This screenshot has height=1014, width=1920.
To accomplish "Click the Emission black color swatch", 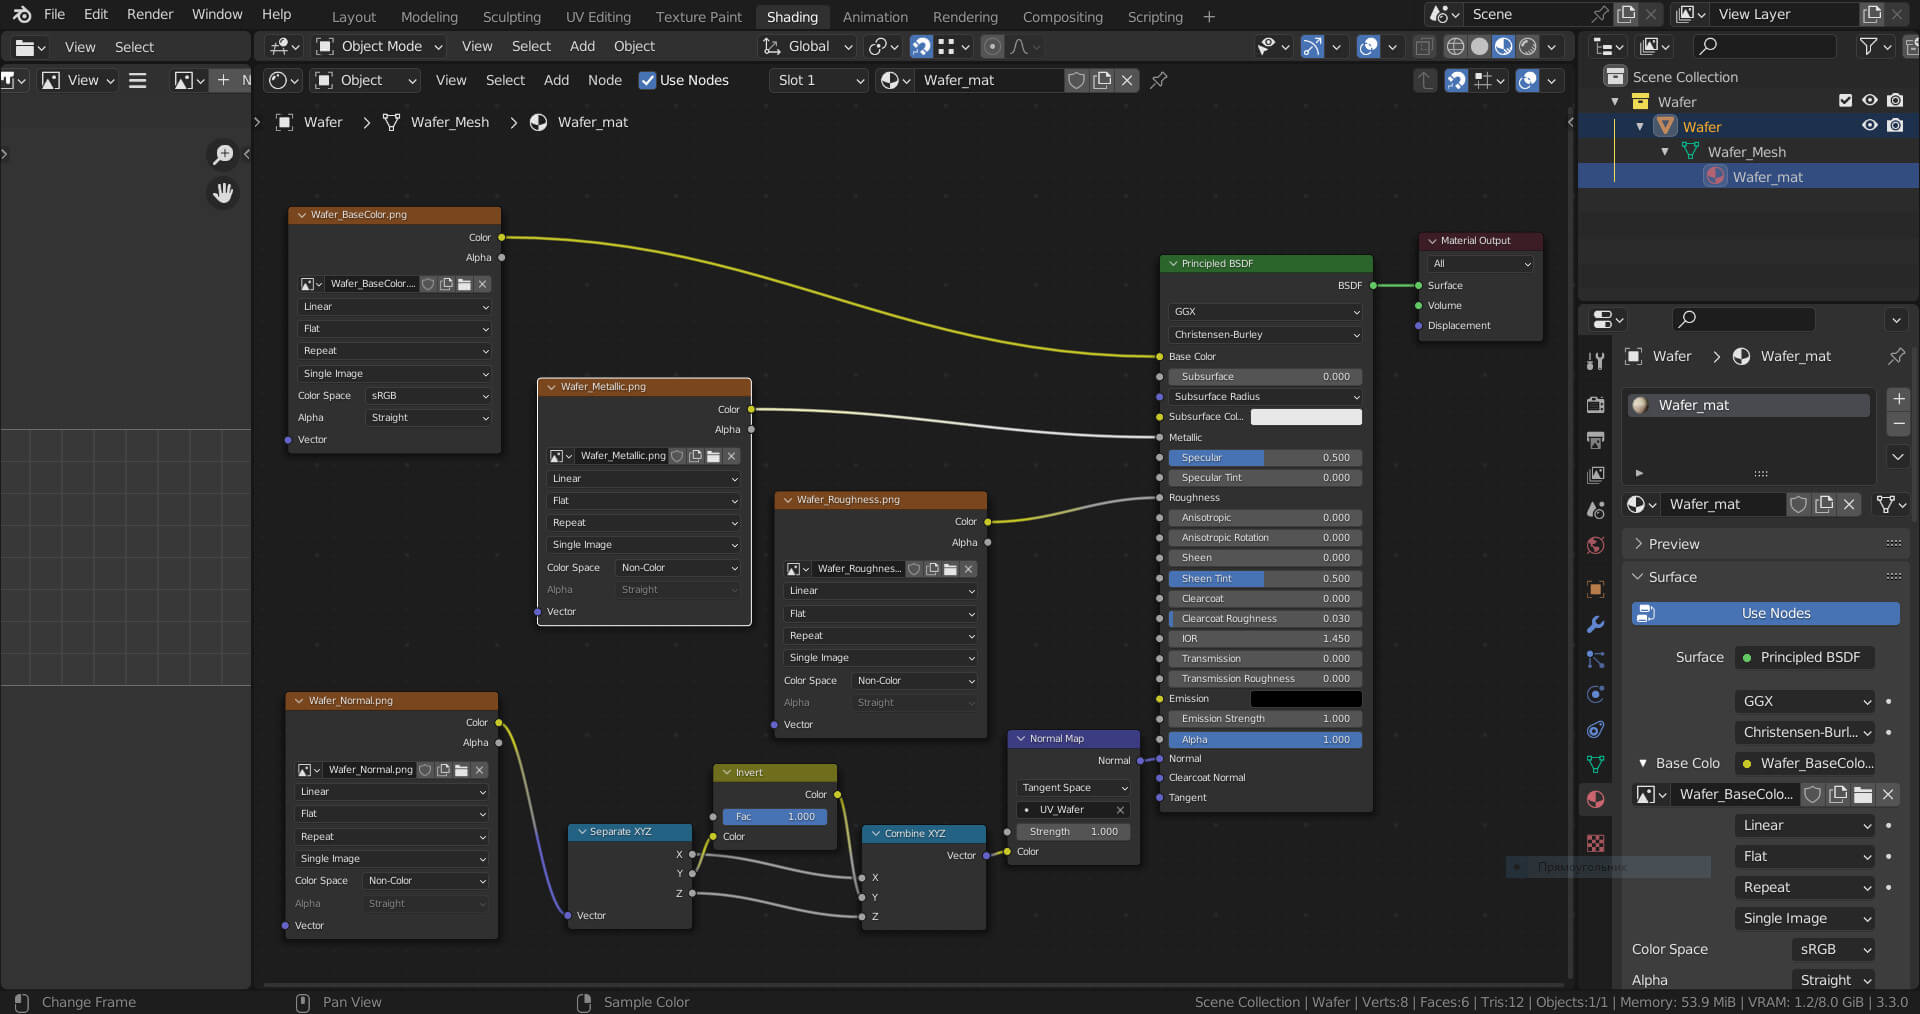I will tap(1305, 699).
